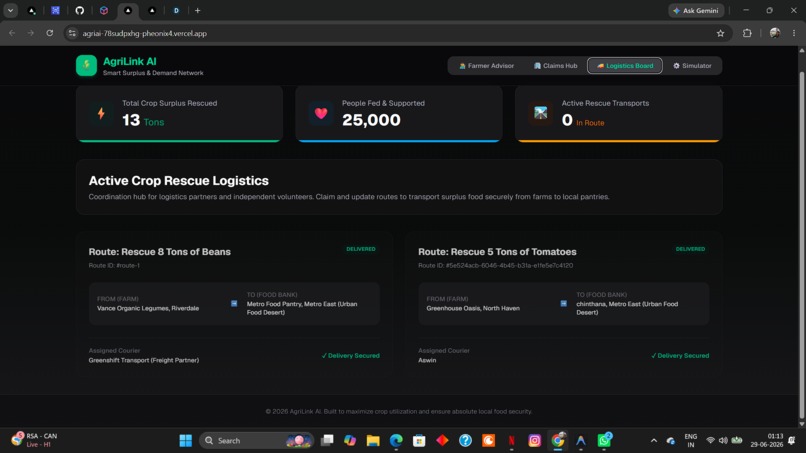Open the Get Help question mark app
The width and height of the screenshot is (806, 453).
465,441
